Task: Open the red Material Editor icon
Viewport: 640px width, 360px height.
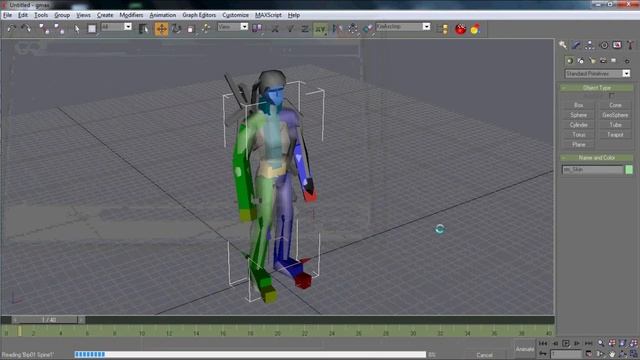Action: tap(460, 29)
